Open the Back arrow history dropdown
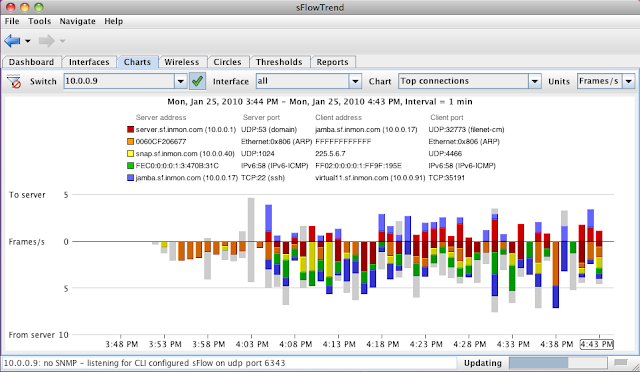Image resolution: width=640 pixels, height=372 pixels. tap(28, 41)
